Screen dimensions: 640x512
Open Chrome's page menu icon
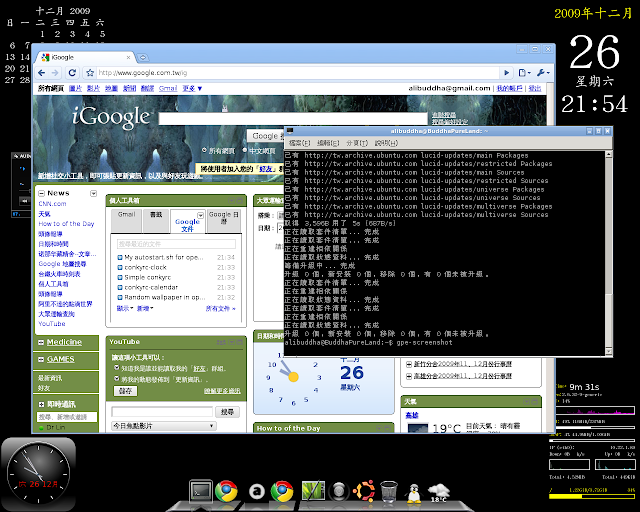click(x=524, y=73)
